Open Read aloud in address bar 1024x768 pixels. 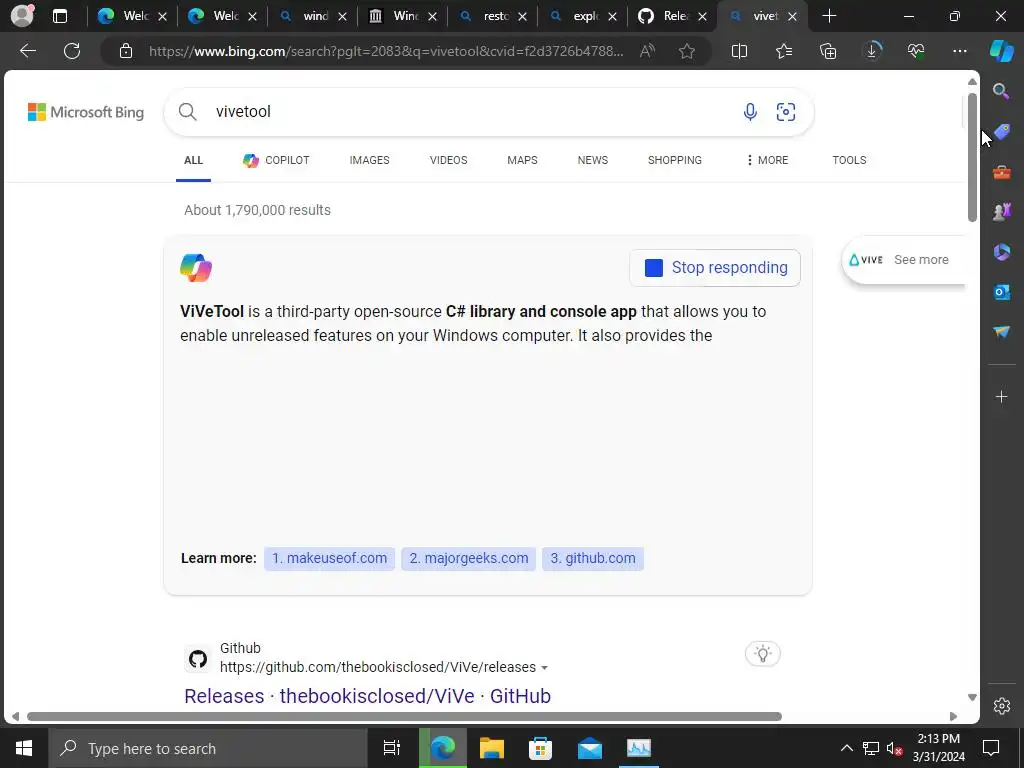(647, 51)
